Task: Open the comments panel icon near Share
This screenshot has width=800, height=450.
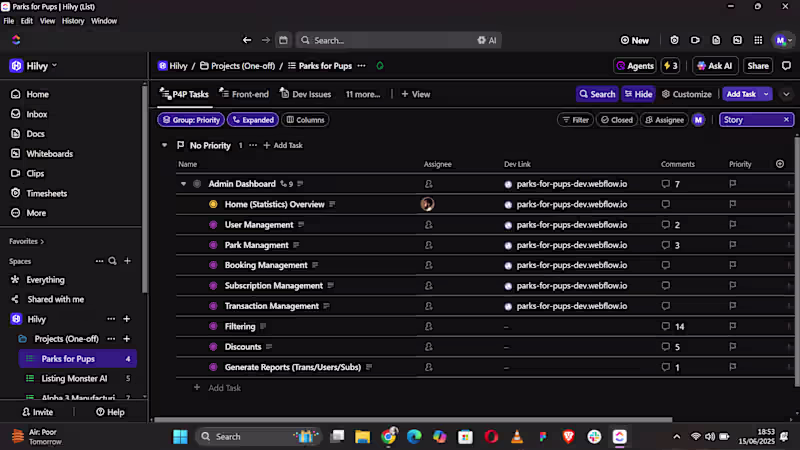Action: [786, 66]
